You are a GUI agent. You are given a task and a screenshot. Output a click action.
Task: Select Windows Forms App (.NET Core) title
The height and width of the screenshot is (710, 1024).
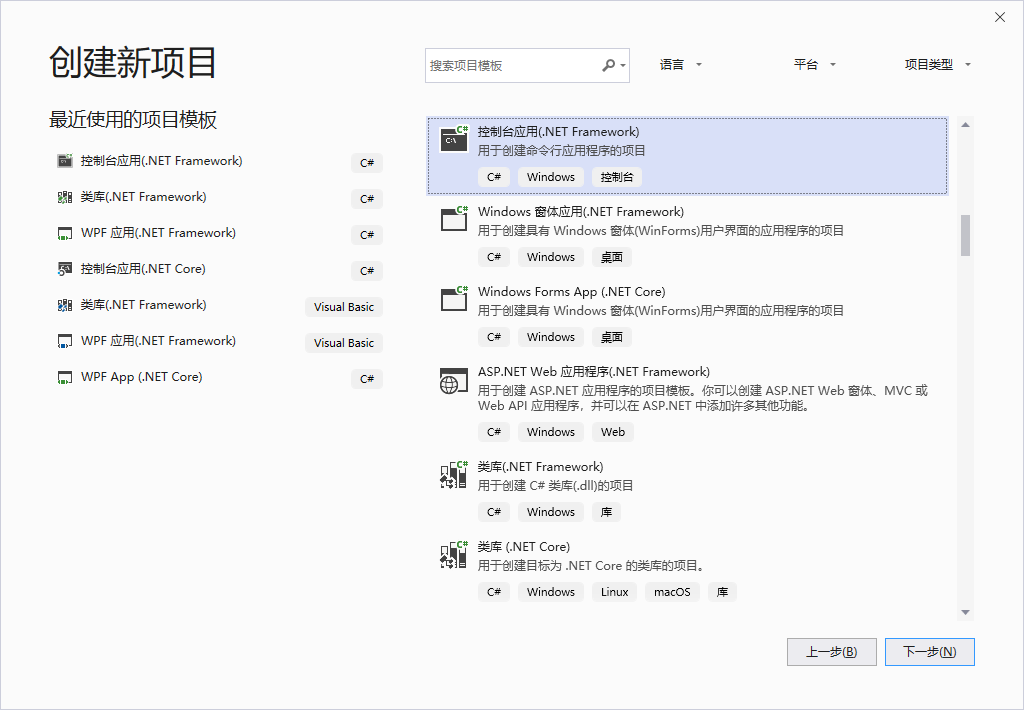pos(571,292)
